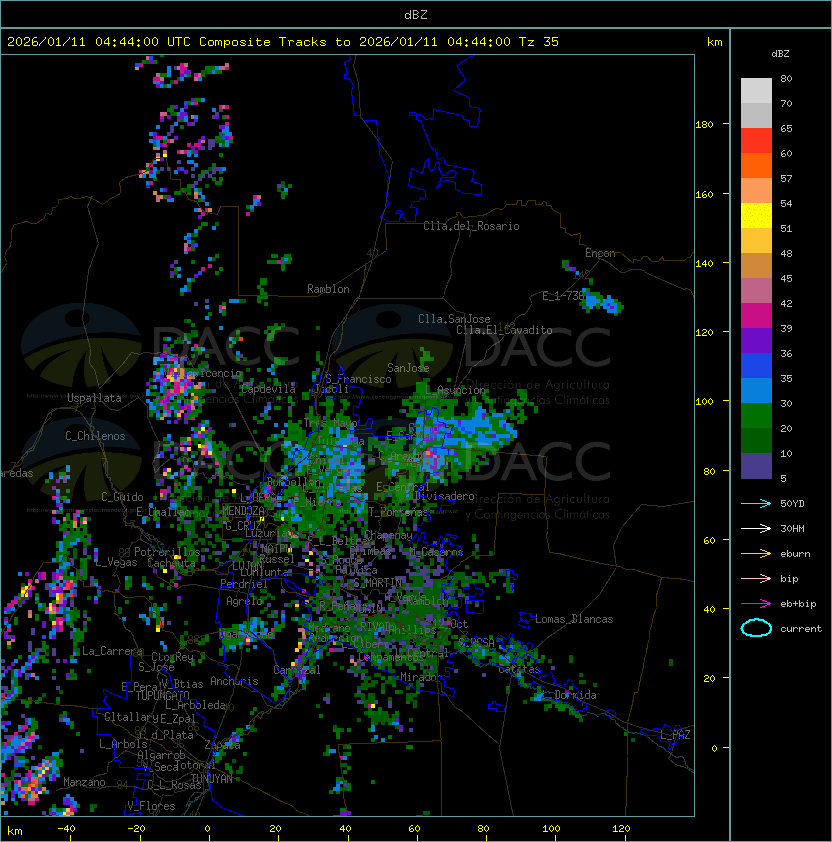This screenshot has width=832, height=842.
Task: Click the La_Carrera place label
Action: (112, 651)
